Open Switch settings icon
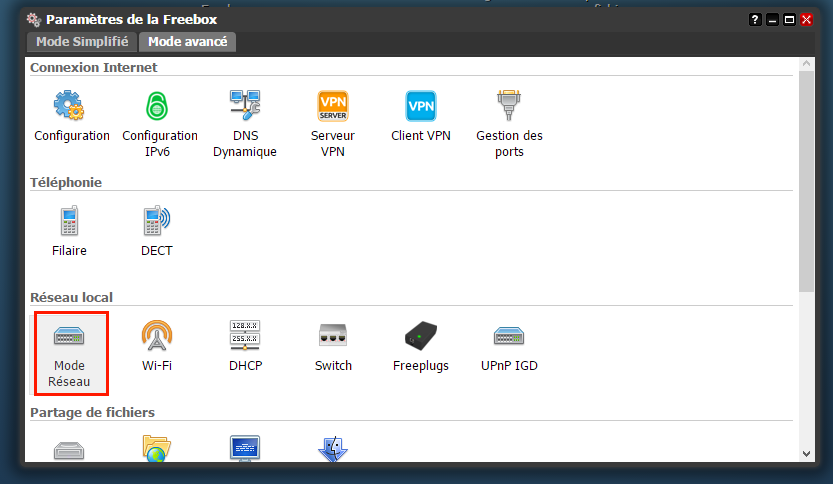833x484 pixels. coord(333,336)
